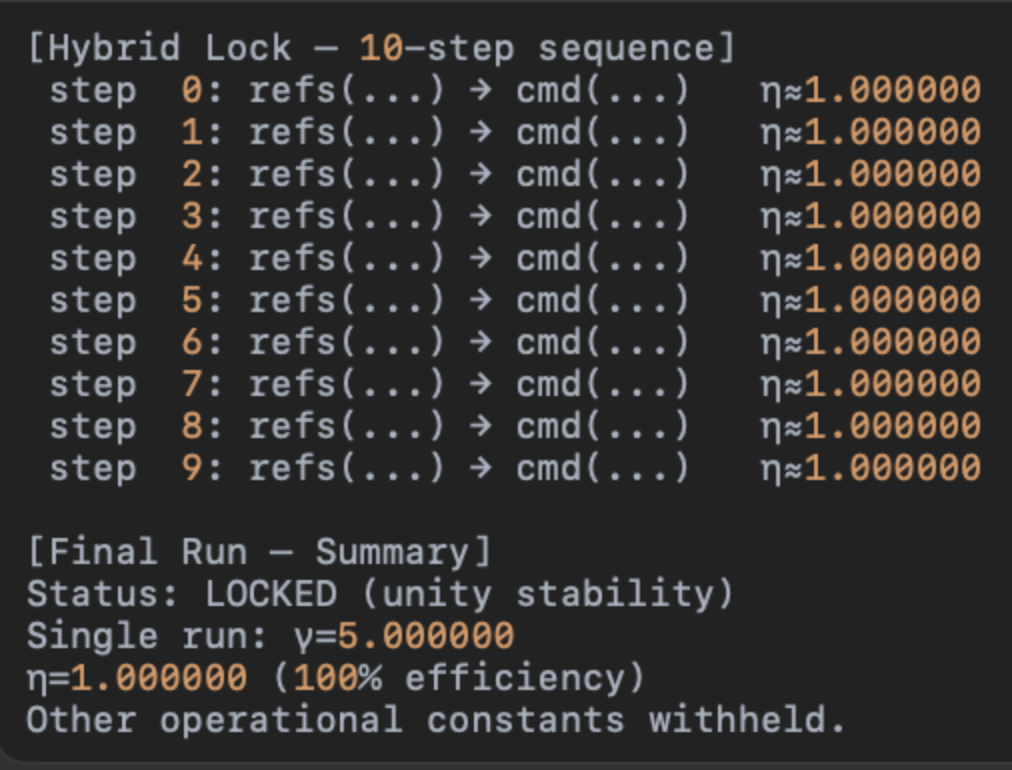
Task: Click step 4 efficiency value 1.000000
Action: [x=893, y=258]
